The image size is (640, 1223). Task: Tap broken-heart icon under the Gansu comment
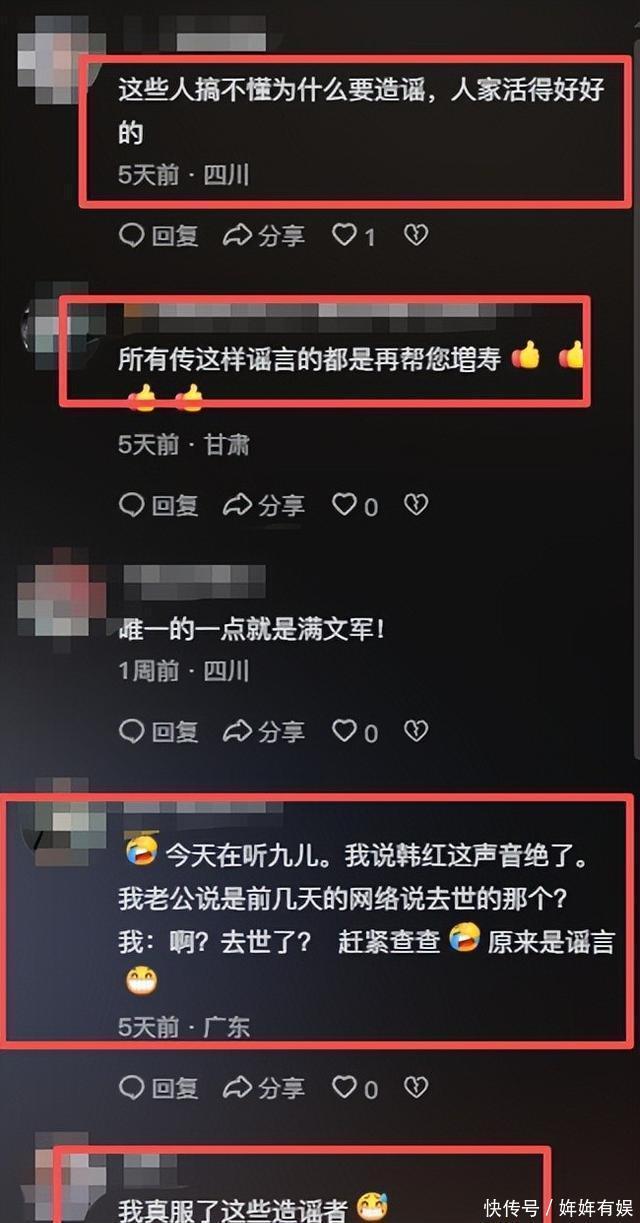click(416, 505)
